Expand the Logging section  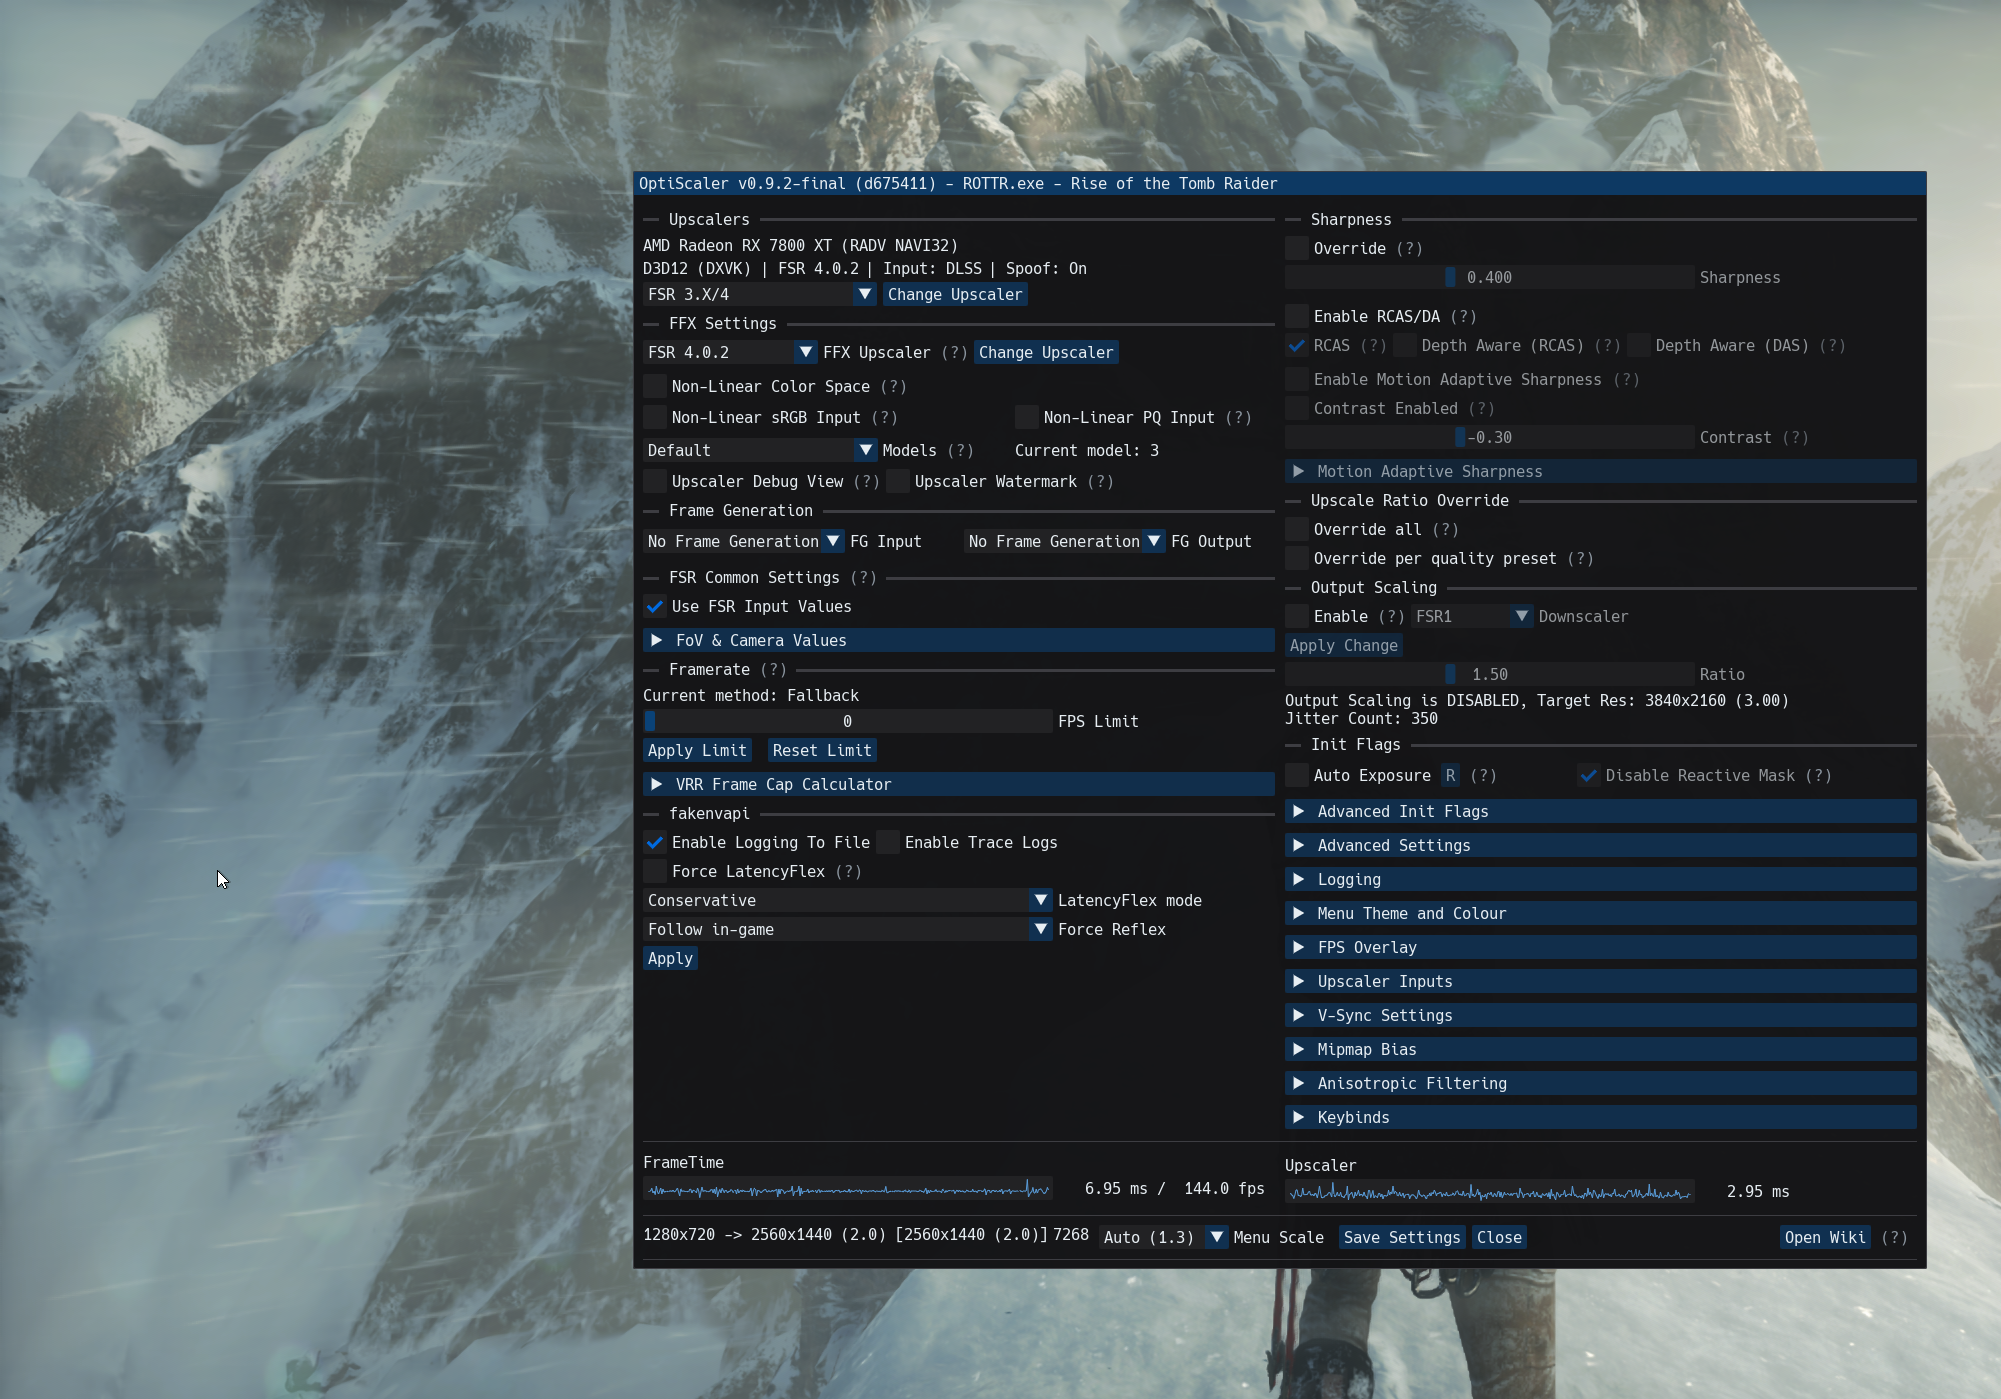click(x=1600, y=879)
